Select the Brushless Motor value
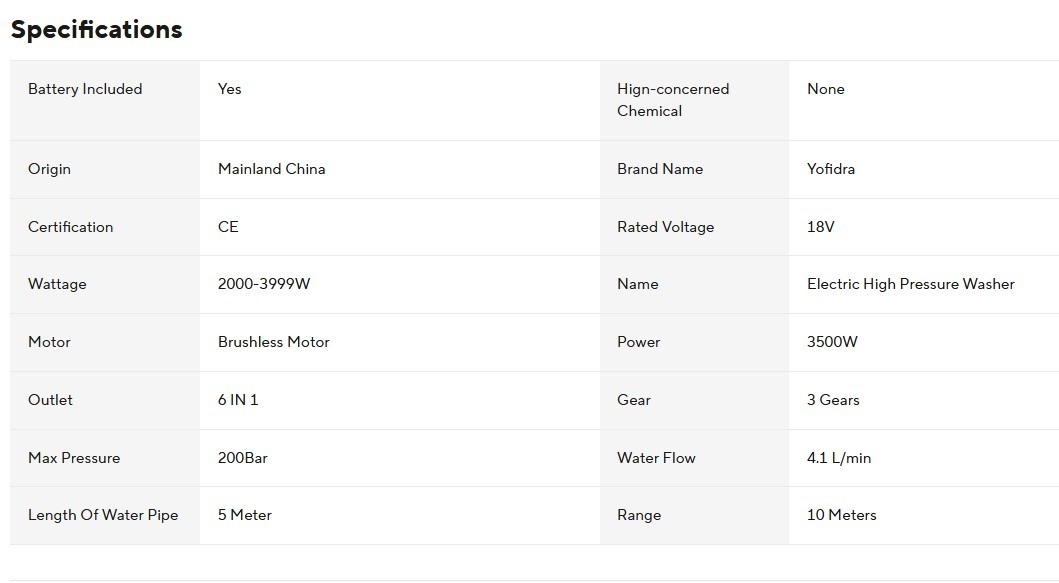Image resolution: width=1059 pixels, height=583 pixels. 274,342
